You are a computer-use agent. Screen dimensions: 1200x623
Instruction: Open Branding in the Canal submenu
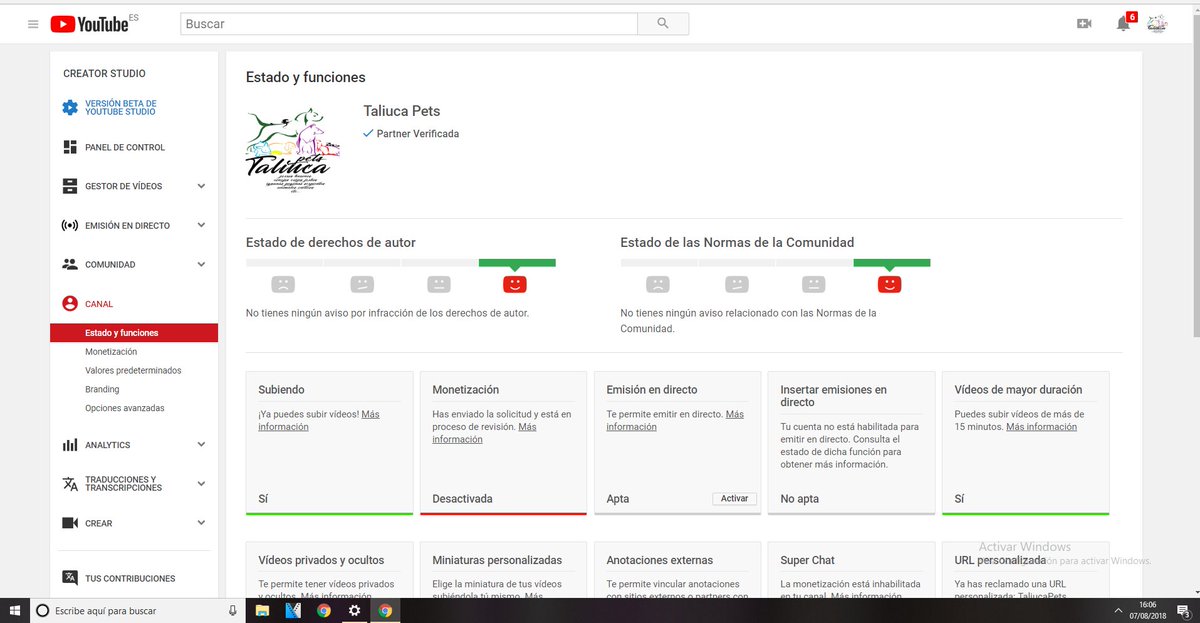coord(102,389)
